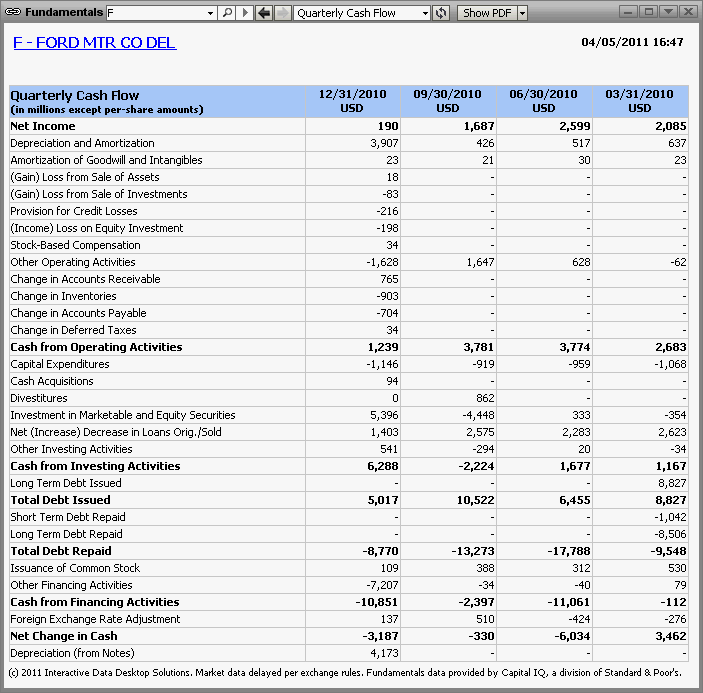703x693 pixels.
Task: Click the Stock-Based Compensation row label
Action: pos(75,245)
